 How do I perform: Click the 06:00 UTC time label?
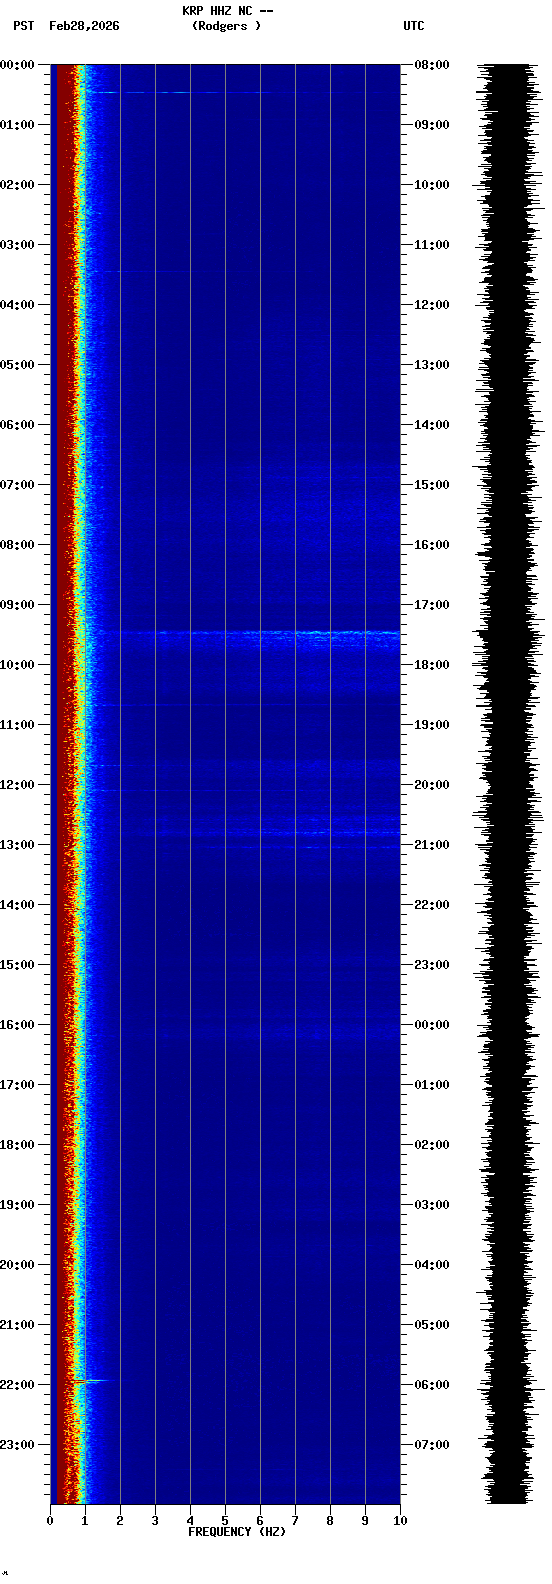[432, 1385]
